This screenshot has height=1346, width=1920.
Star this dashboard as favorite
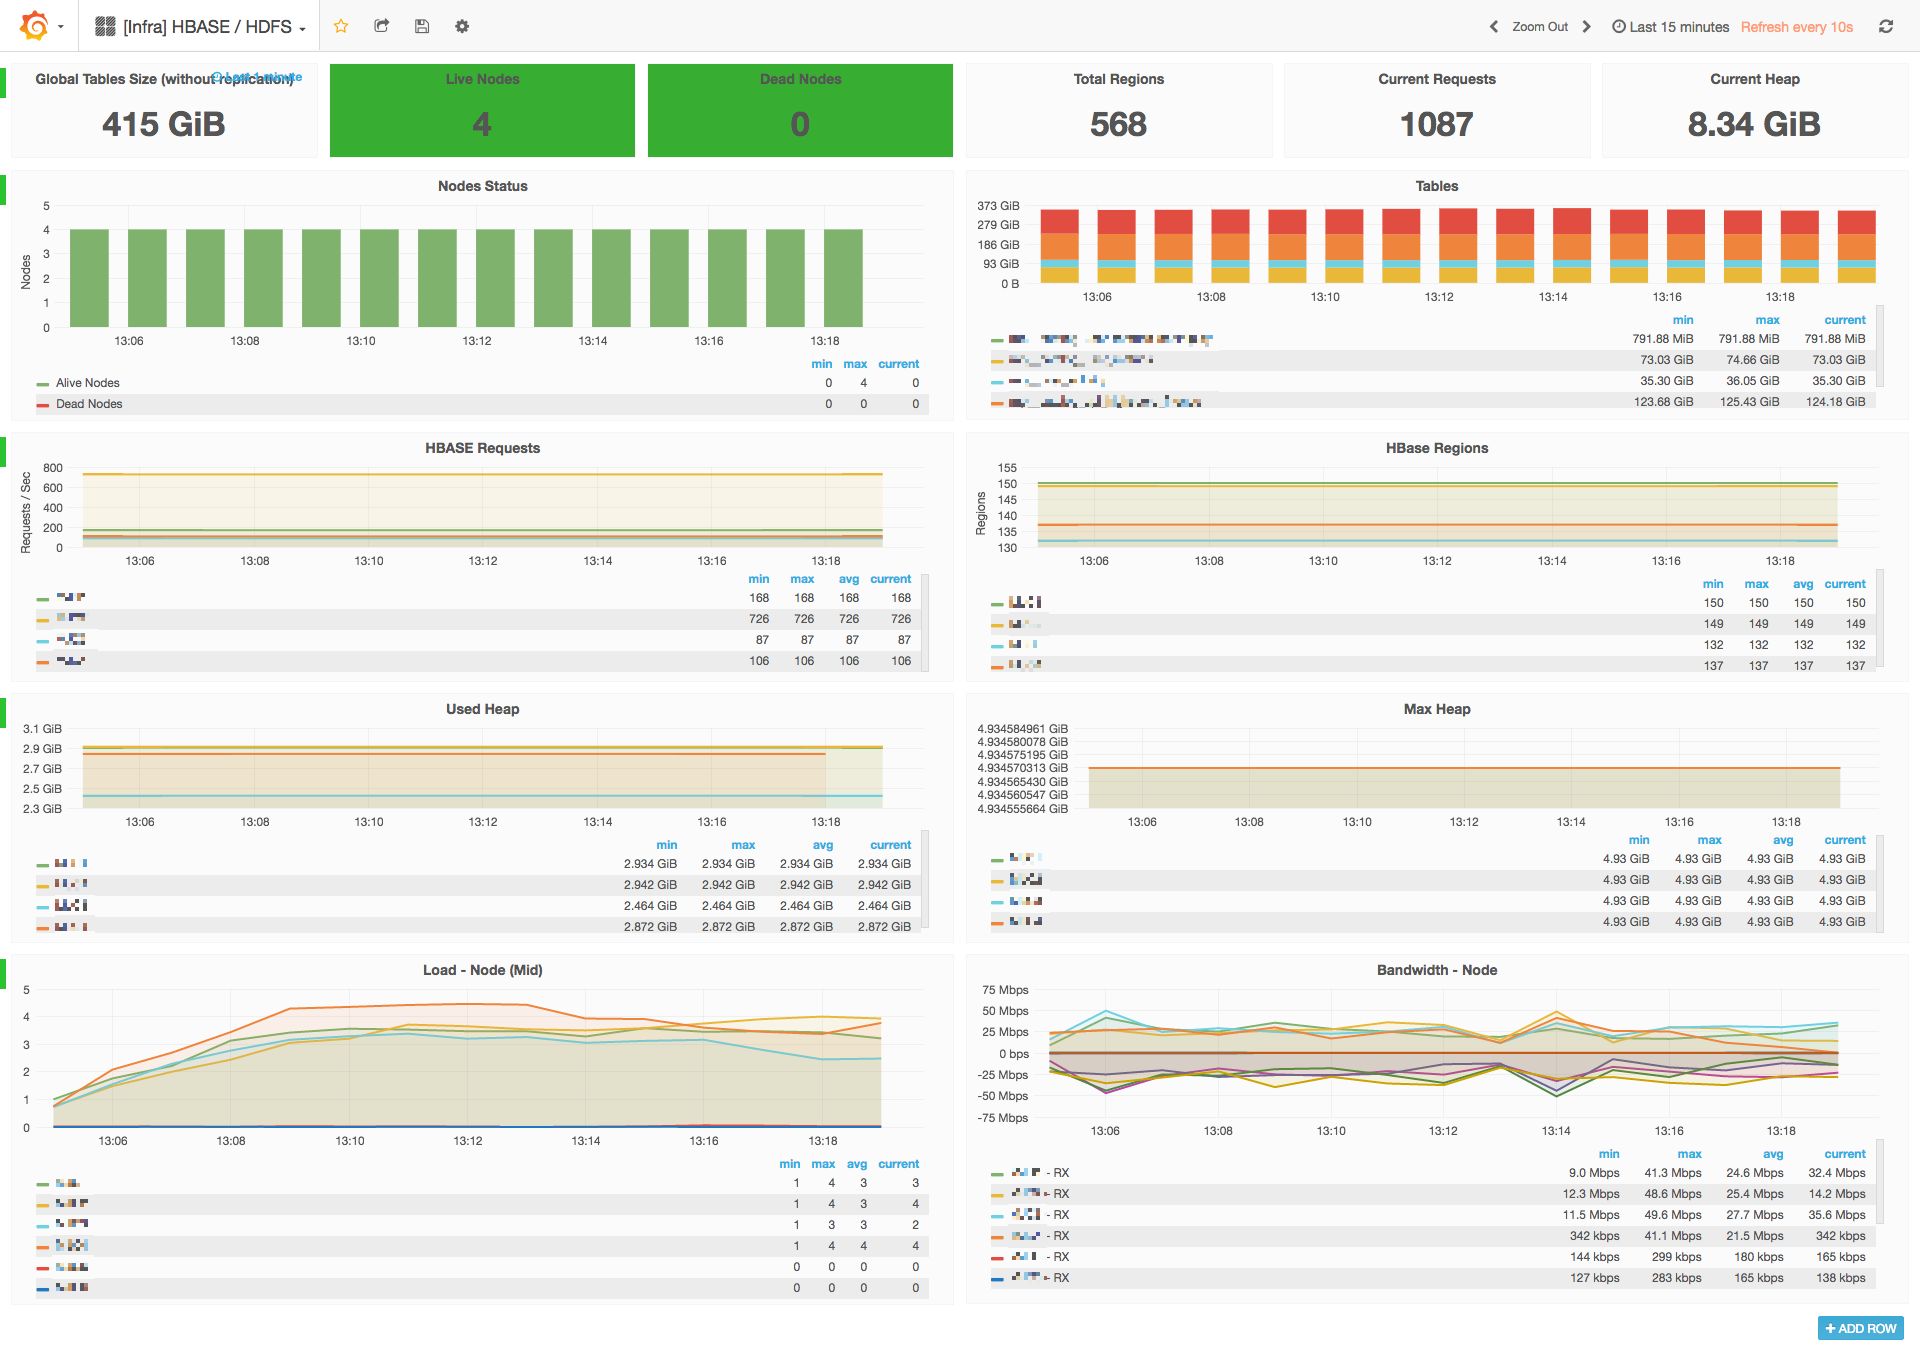pyautogui.click(x=341, y=27)
